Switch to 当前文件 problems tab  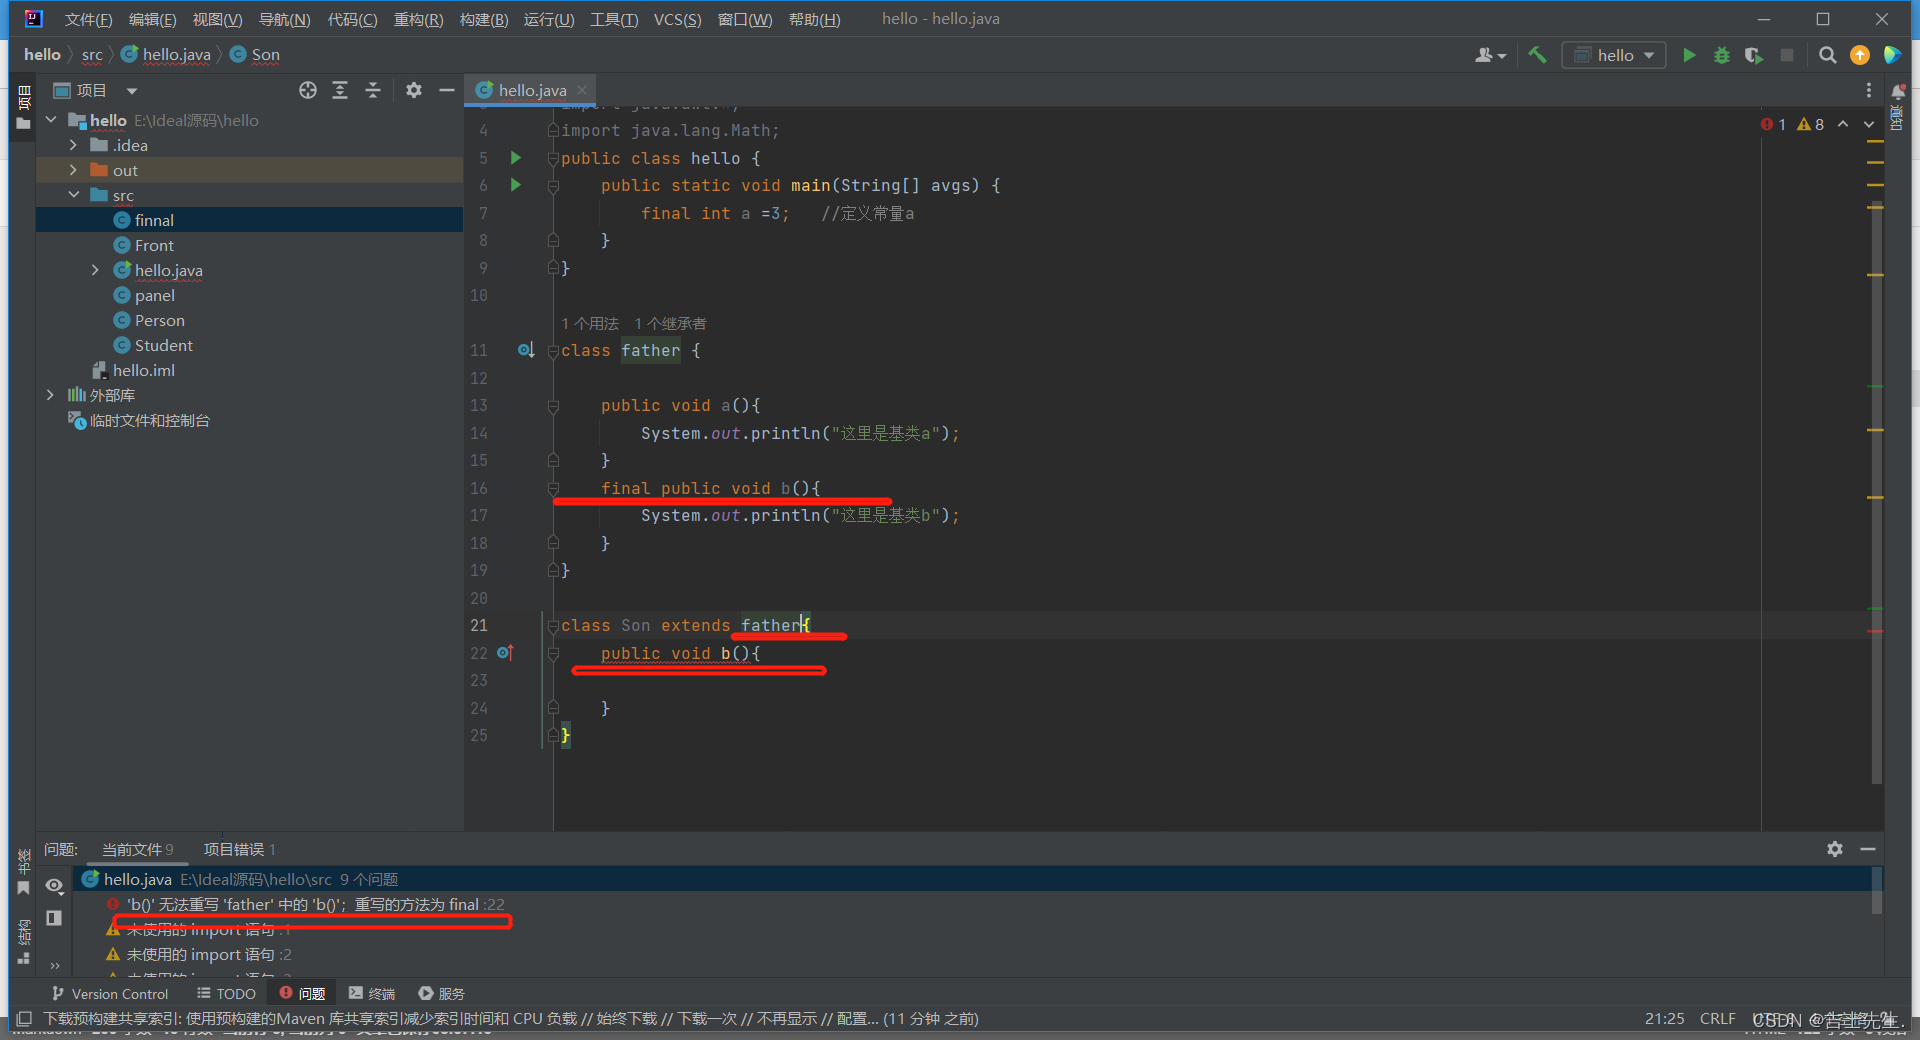point(137,849)
